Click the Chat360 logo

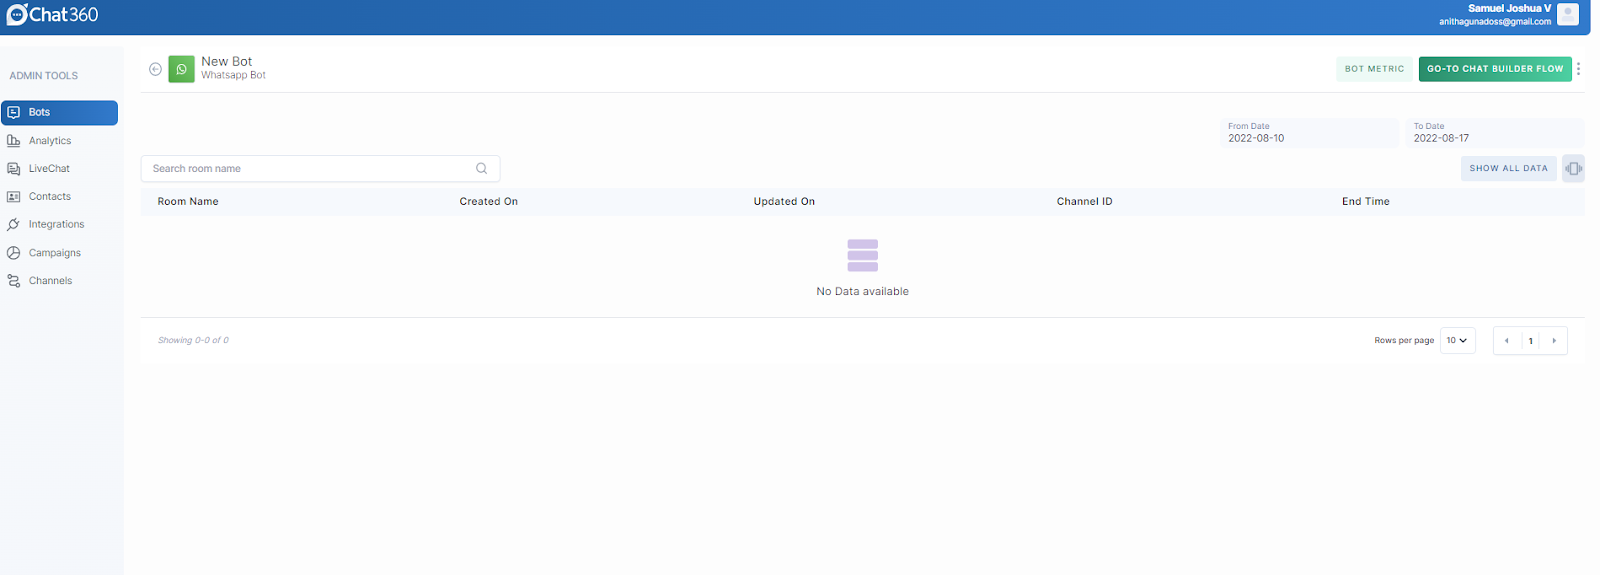[53, 15]
